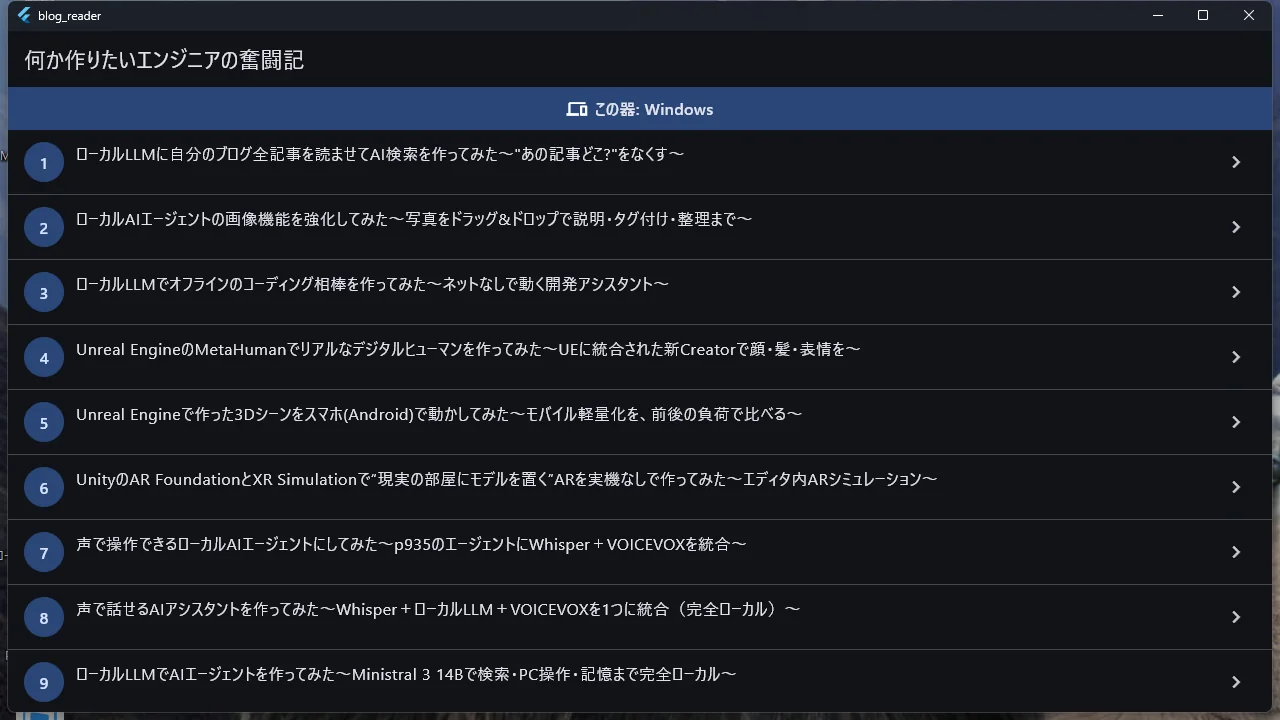1280x720 pixels.
Task: Open article ローカルLLMに自分のブログ全記事を読ませて
Action: (640, 162)
